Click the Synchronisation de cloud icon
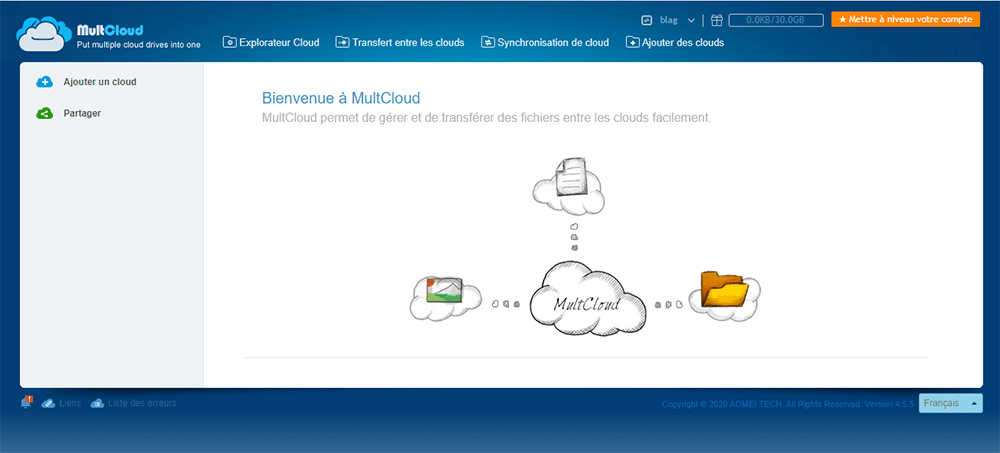The width and height of the screenshot is (1000, 453). (488, 43)
